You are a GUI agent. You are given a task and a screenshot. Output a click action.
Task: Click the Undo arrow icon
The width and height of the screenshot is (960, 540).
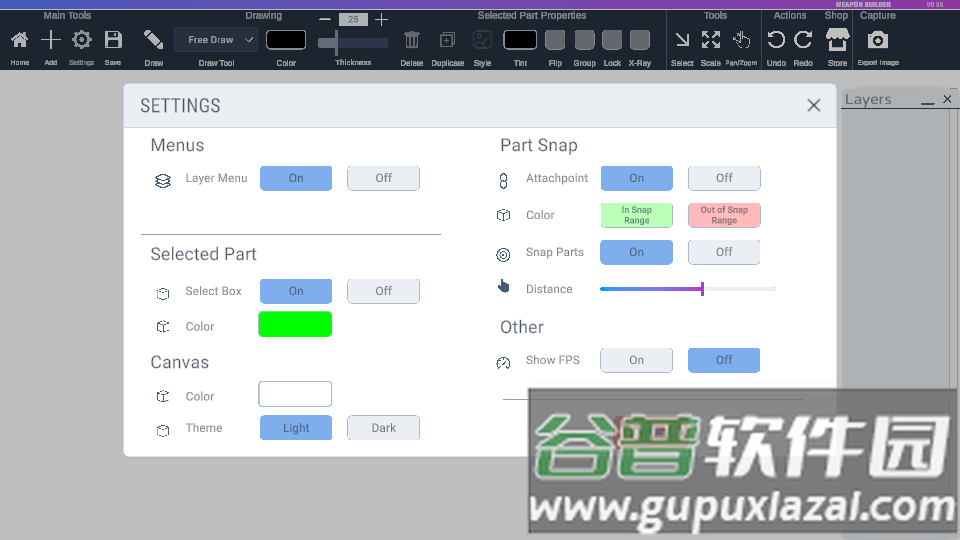tap(776, 40)
